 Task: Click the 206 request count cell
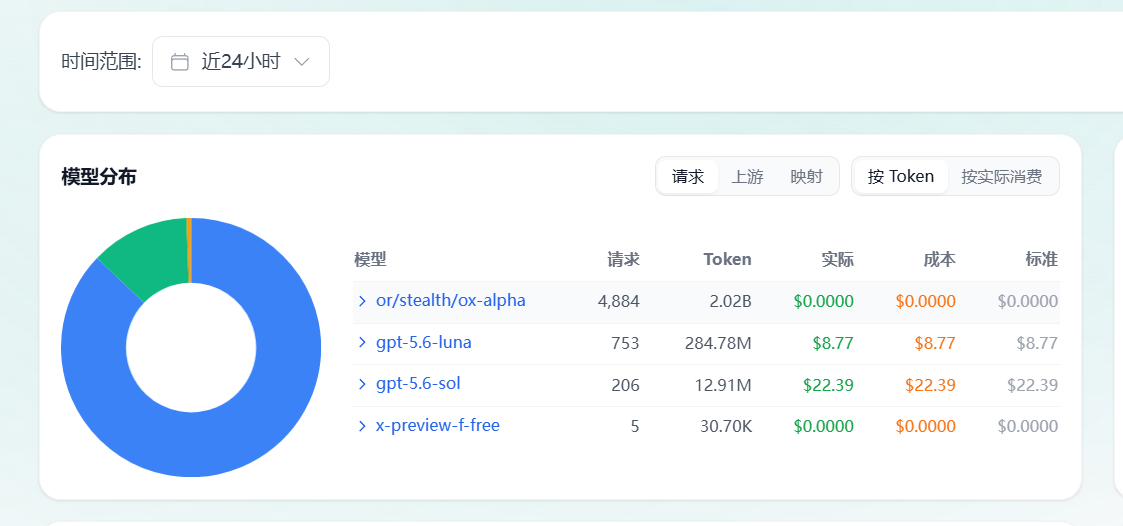point(625,385)
